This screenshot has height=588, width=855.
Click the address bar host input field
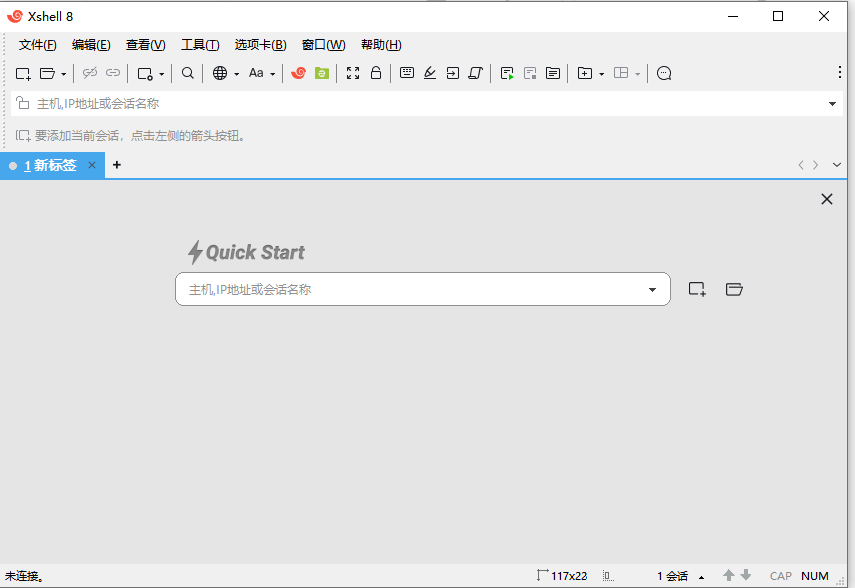tap(425, 104)
